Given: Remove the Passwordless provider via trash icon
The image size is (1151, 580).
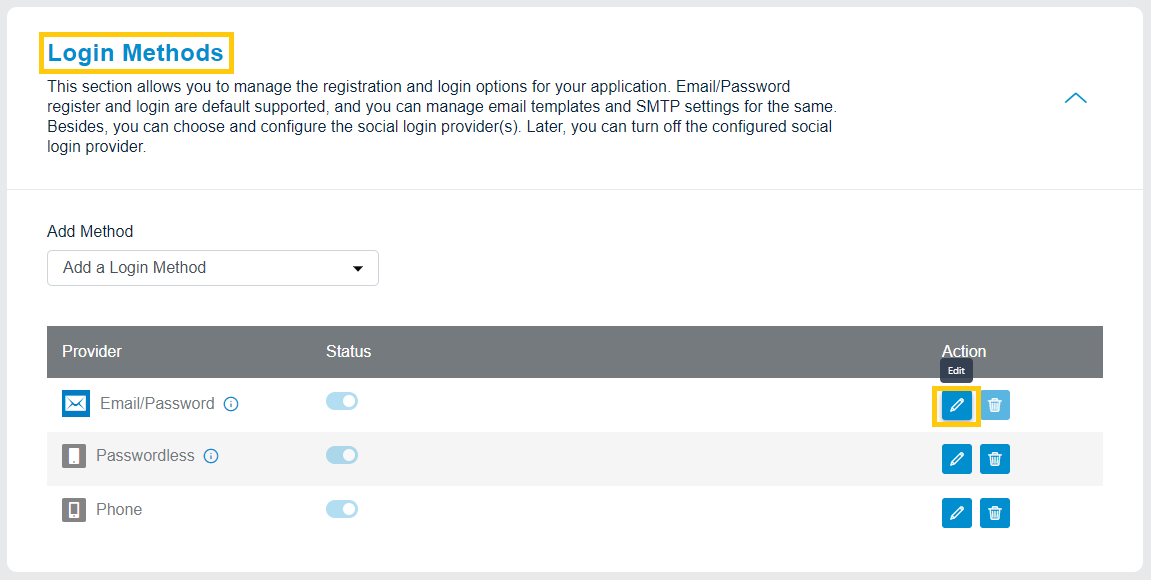Looking at the screenshot, I should click(x=994, y=459).
